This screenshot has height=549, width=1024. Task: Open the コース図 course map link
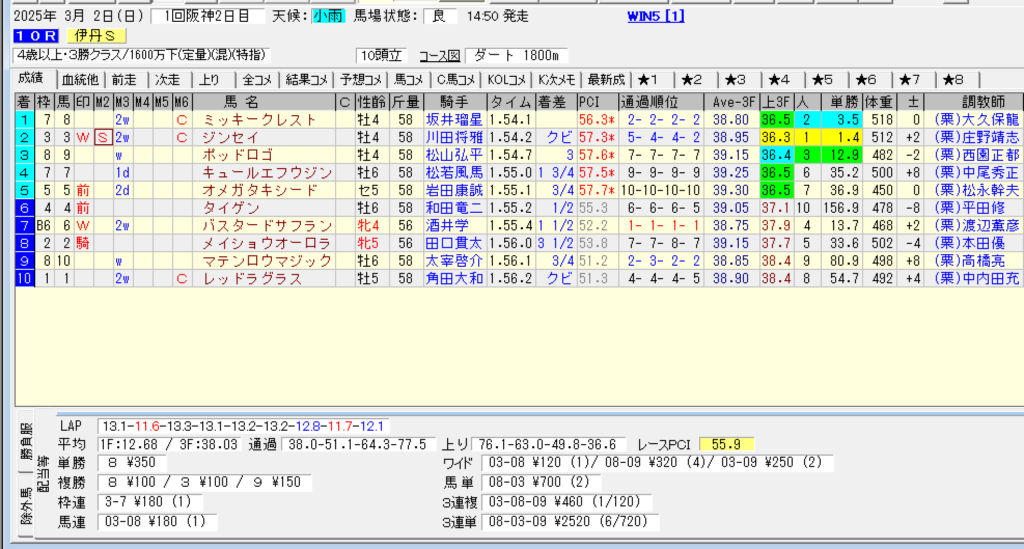point(440,56)
